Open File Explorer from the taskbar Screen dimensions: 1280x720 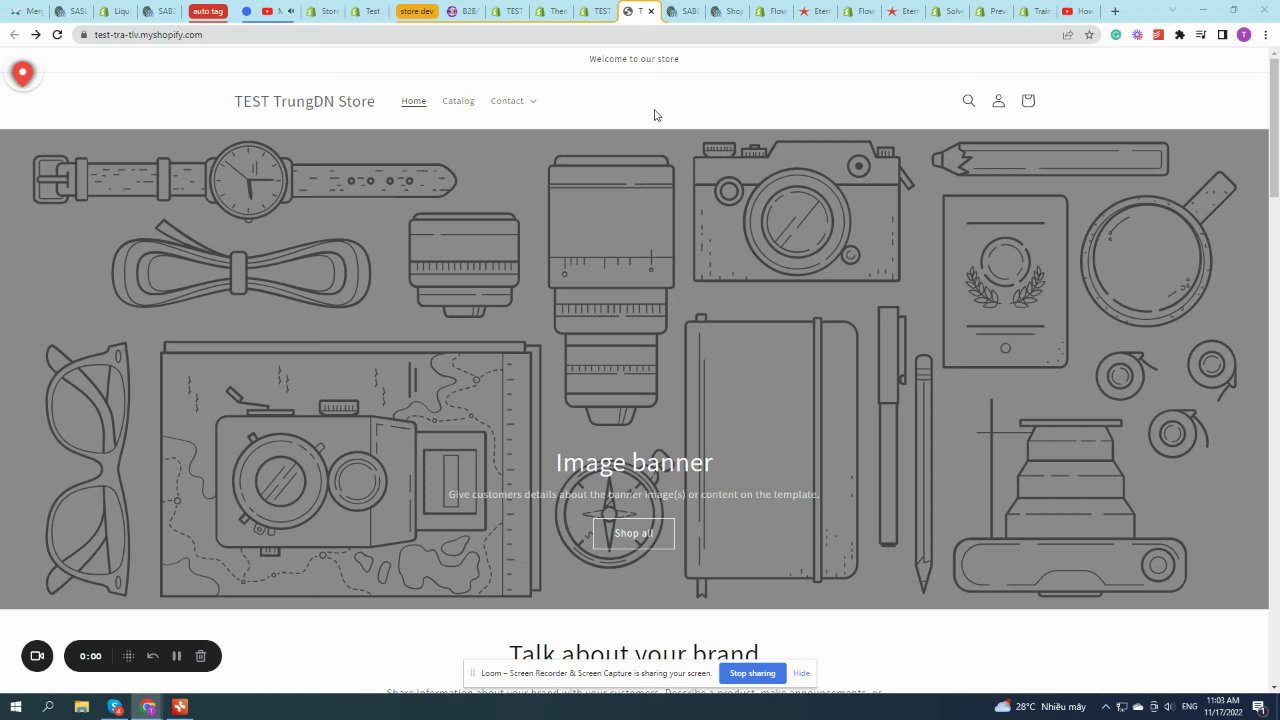pyautogui.click(x=82, y=707)
